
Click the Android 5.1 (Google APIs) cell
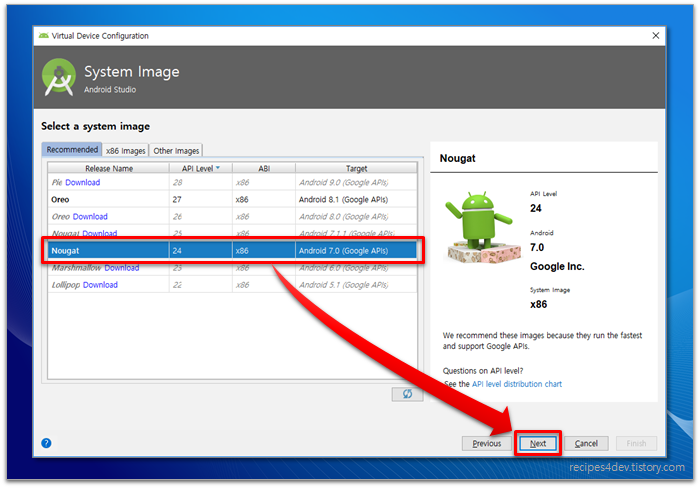tap(356, 284)
